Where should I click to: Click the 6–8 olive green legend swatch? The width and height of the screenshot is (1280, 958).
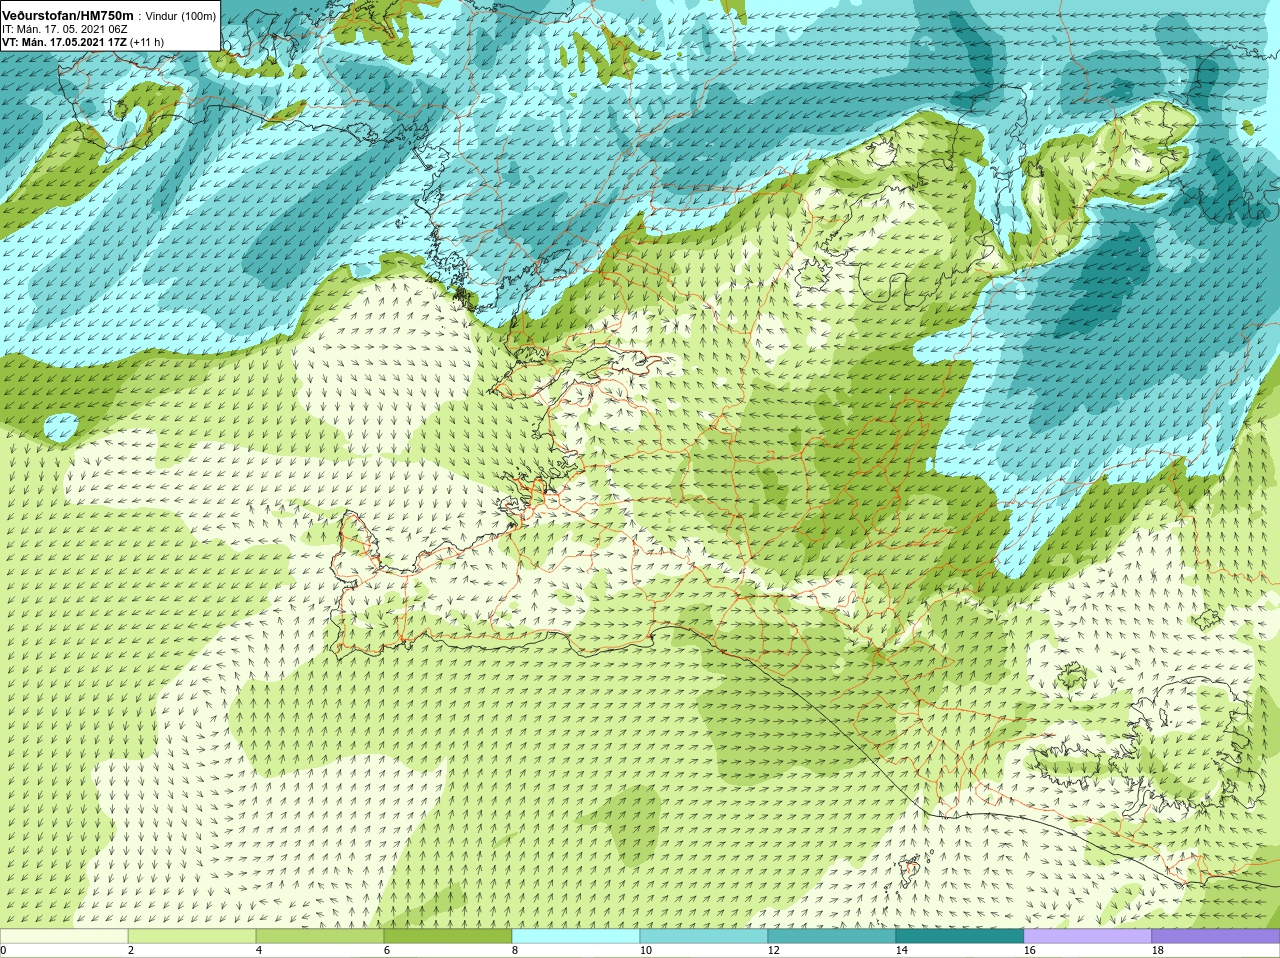click(448, 936)
